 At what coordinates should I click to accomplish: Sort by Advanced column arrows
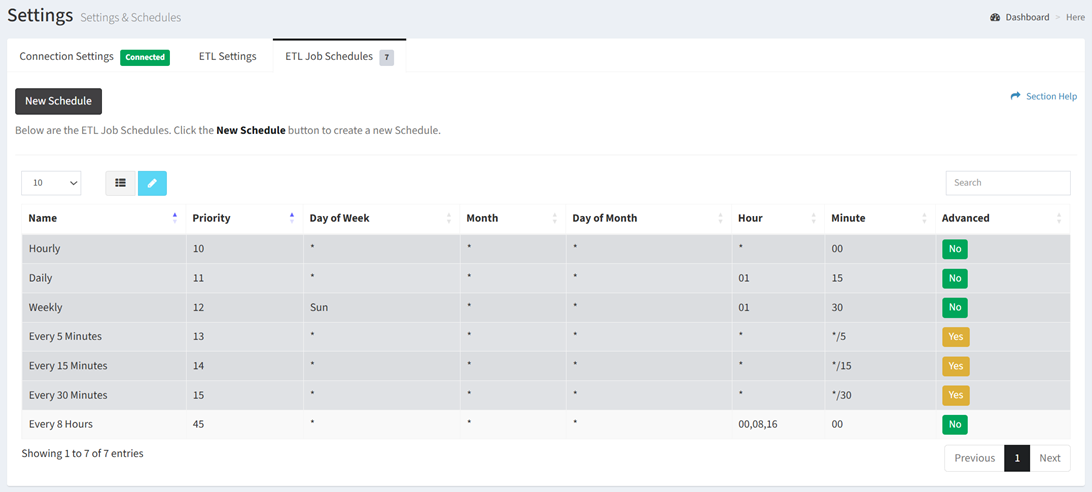pos(1059,218)
